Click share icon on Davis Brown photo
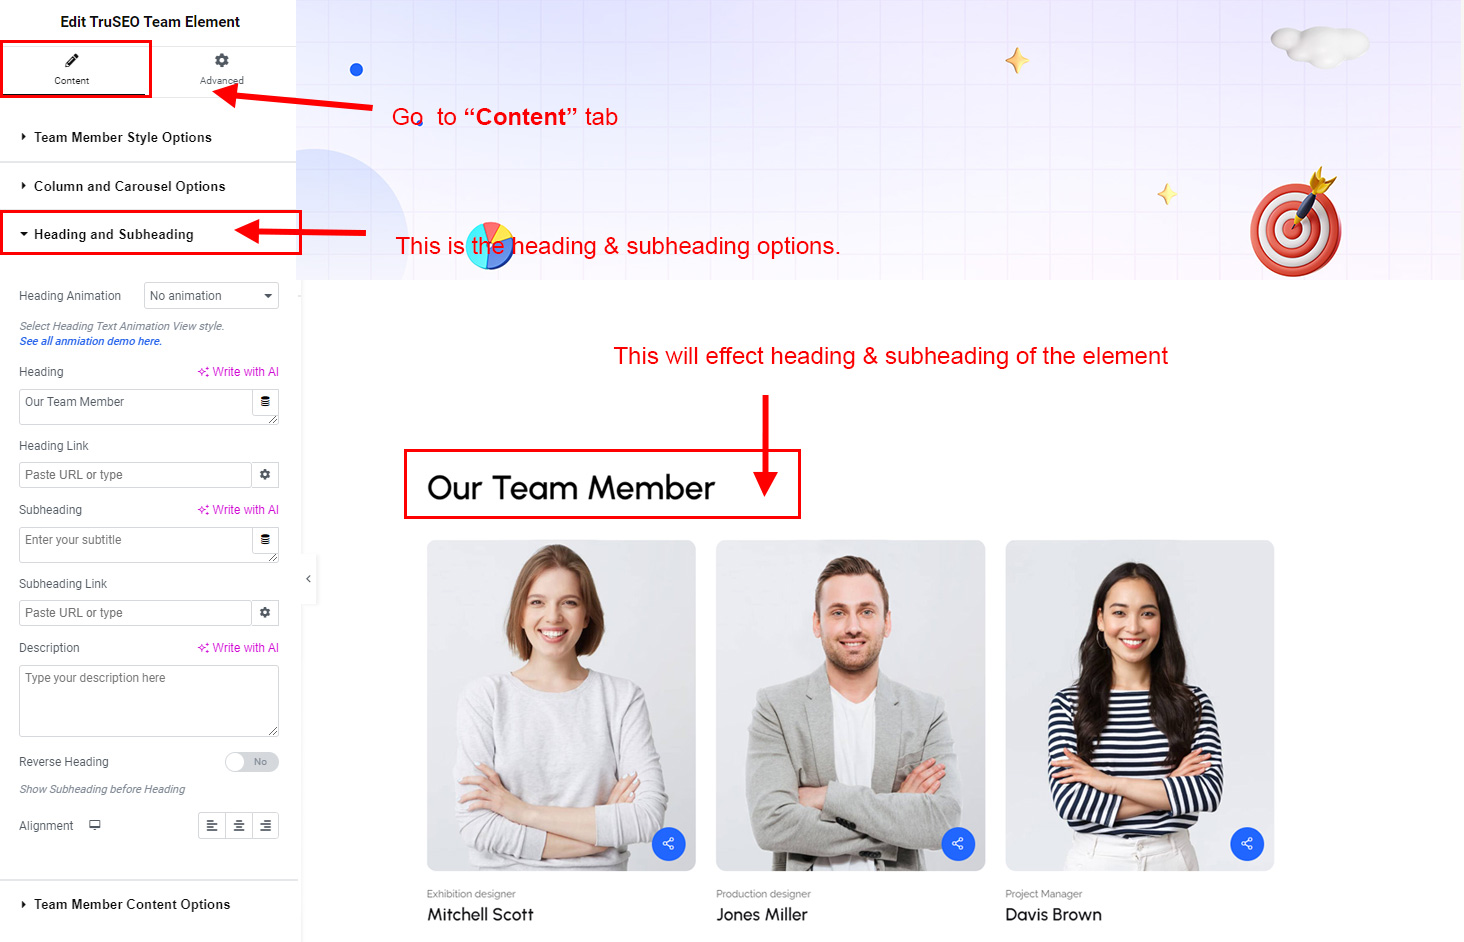This screenshot has width=1464, height=942. tap(1247, 844)
